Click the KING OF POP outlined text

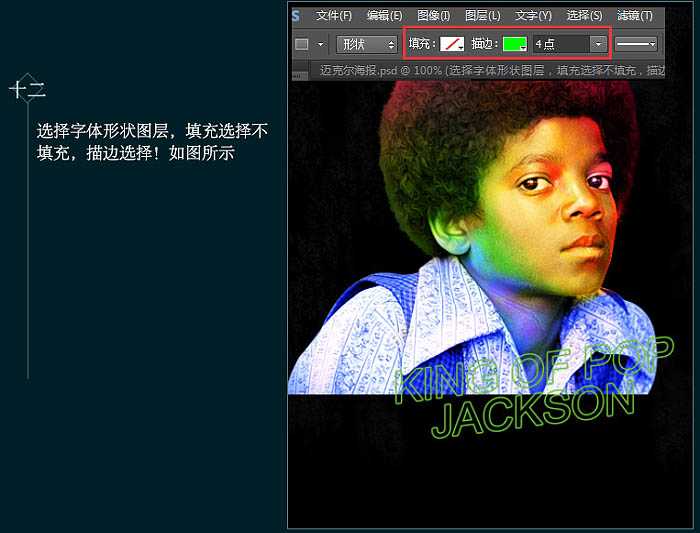pos(534,370)
